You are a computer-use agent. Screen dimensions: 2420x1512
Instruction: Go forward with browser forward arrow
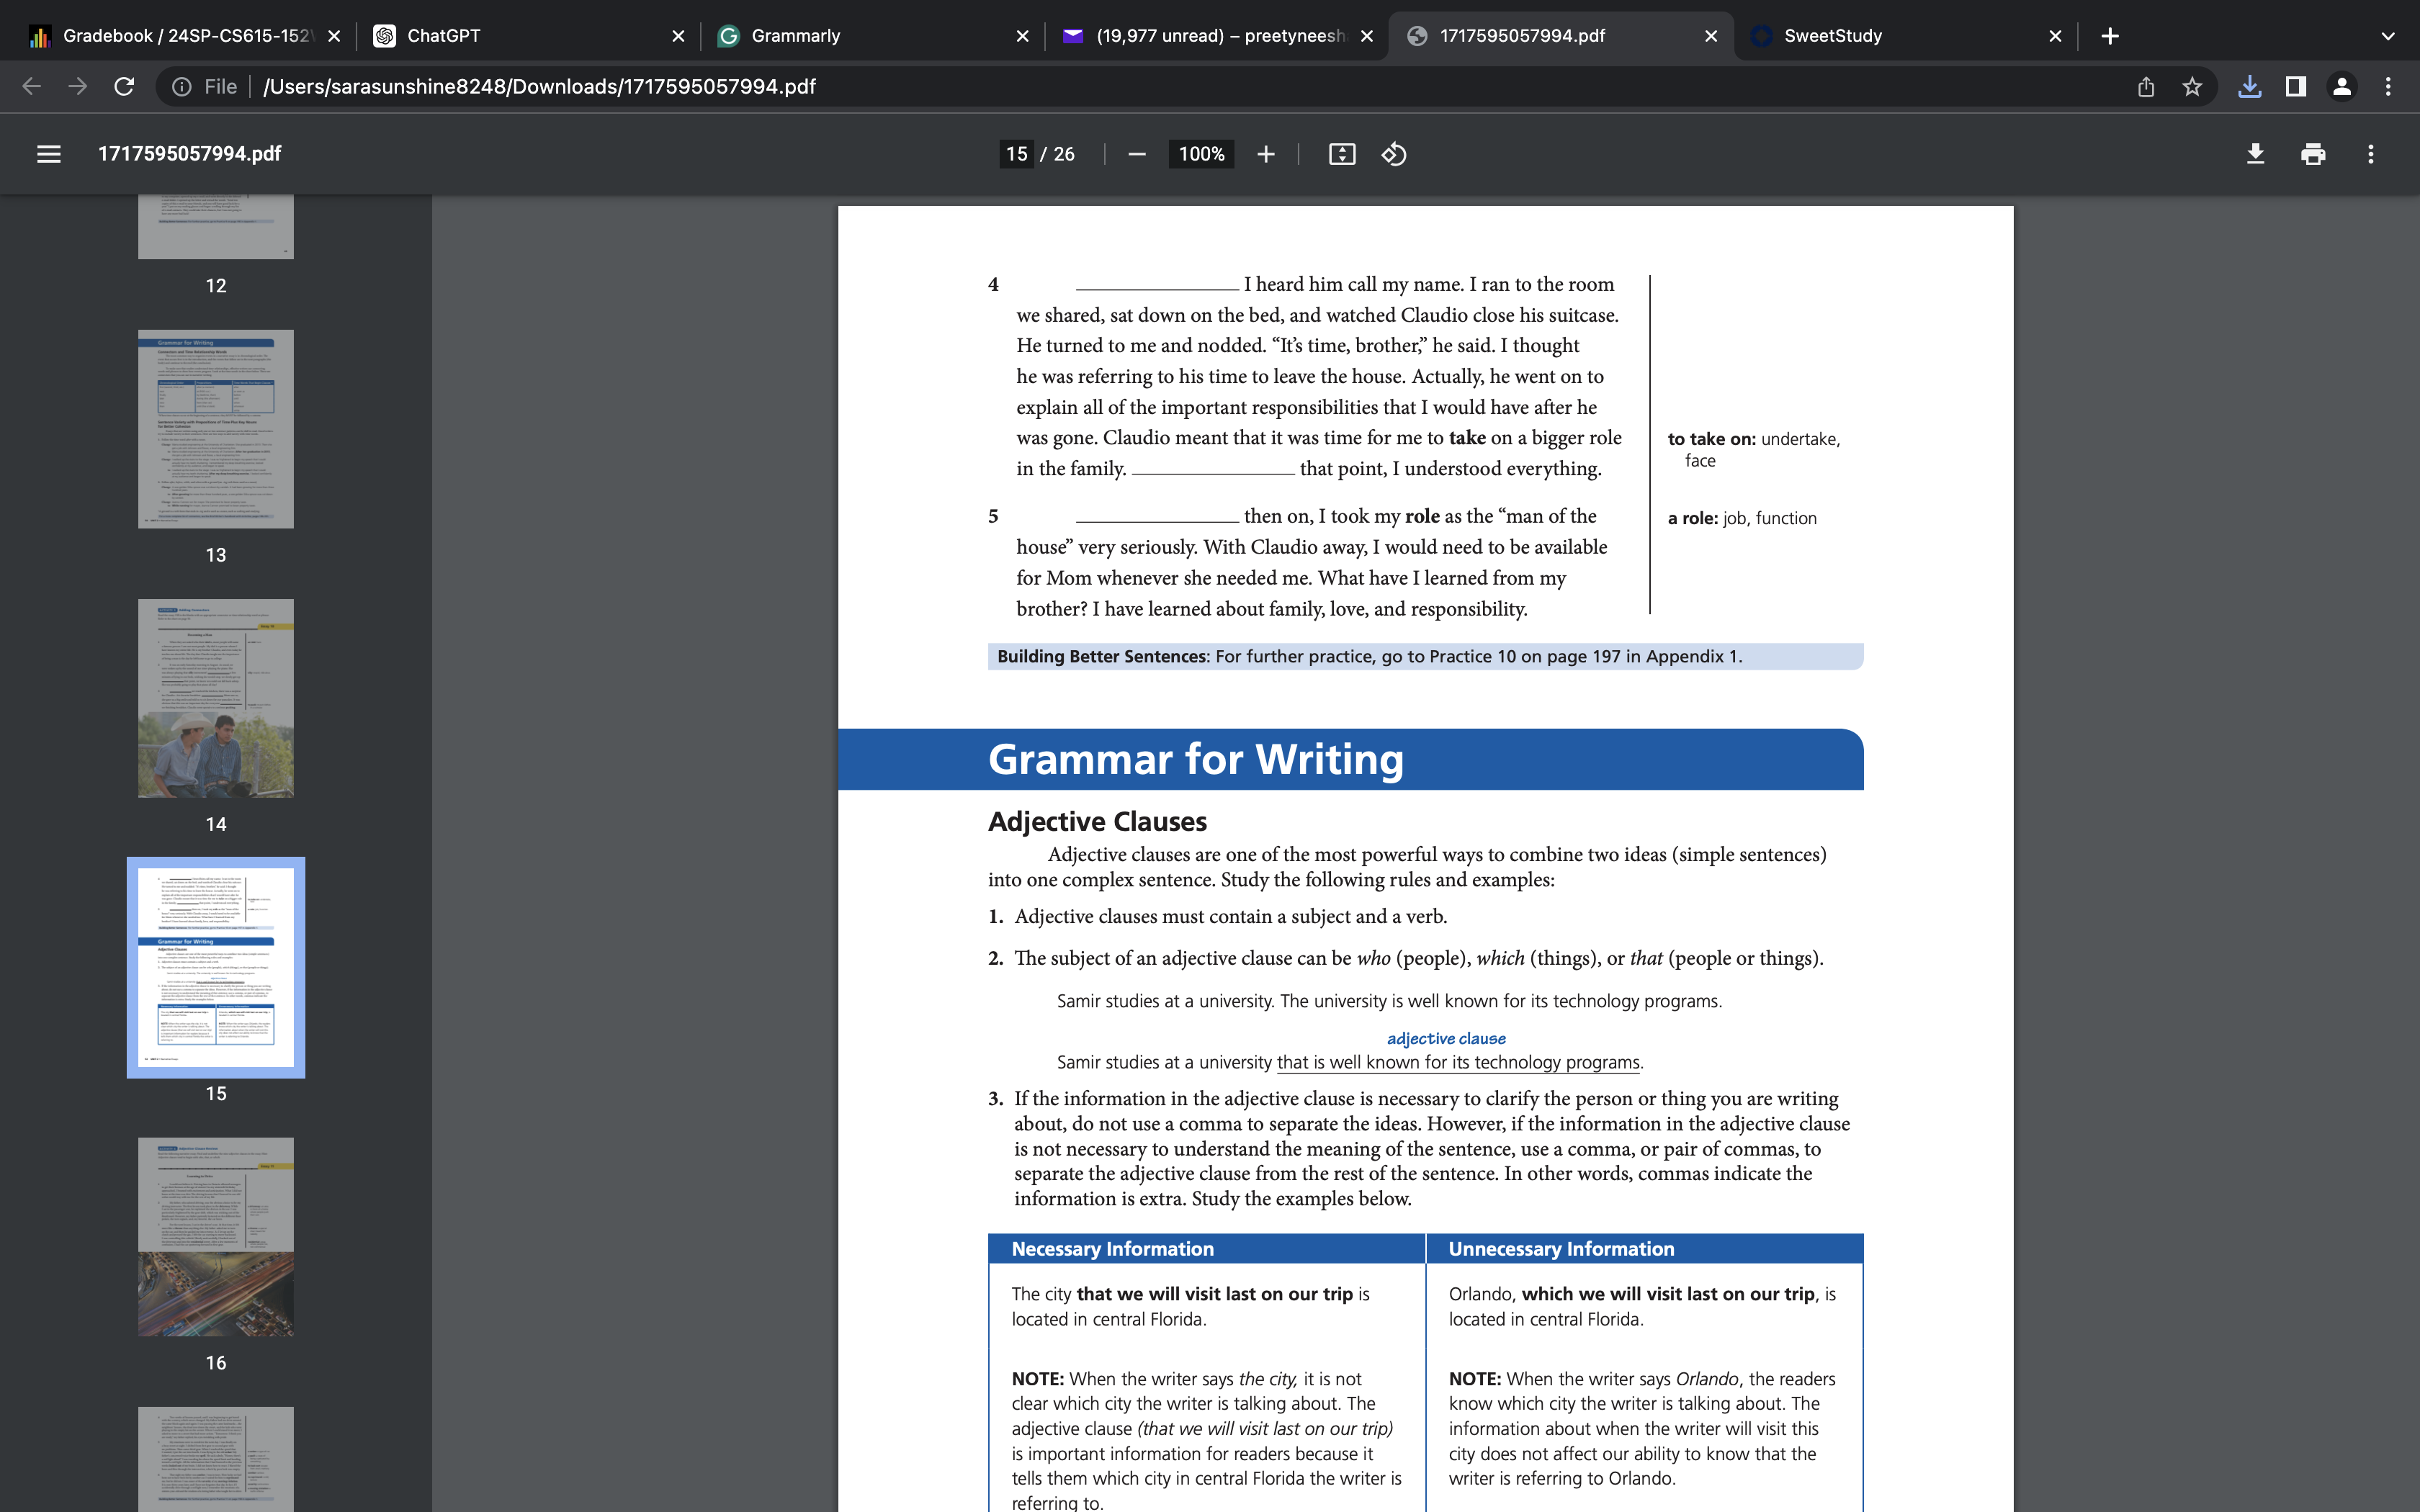[77, 87]
